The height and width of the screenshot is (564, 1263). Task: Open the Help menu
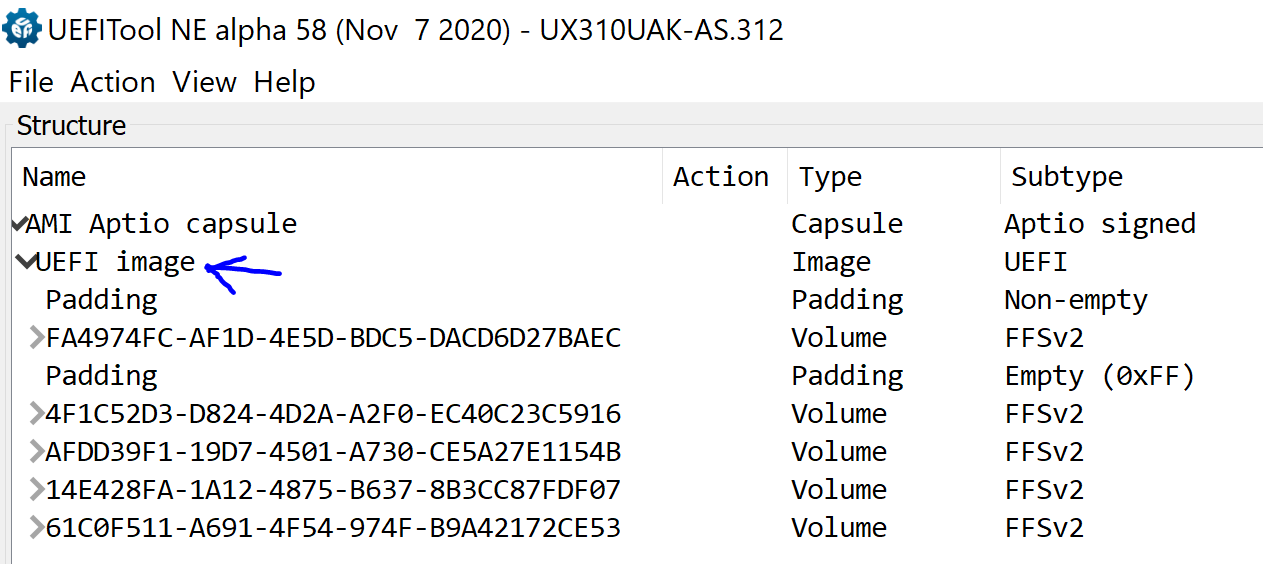pyautogui.click(x=284, y=82)
